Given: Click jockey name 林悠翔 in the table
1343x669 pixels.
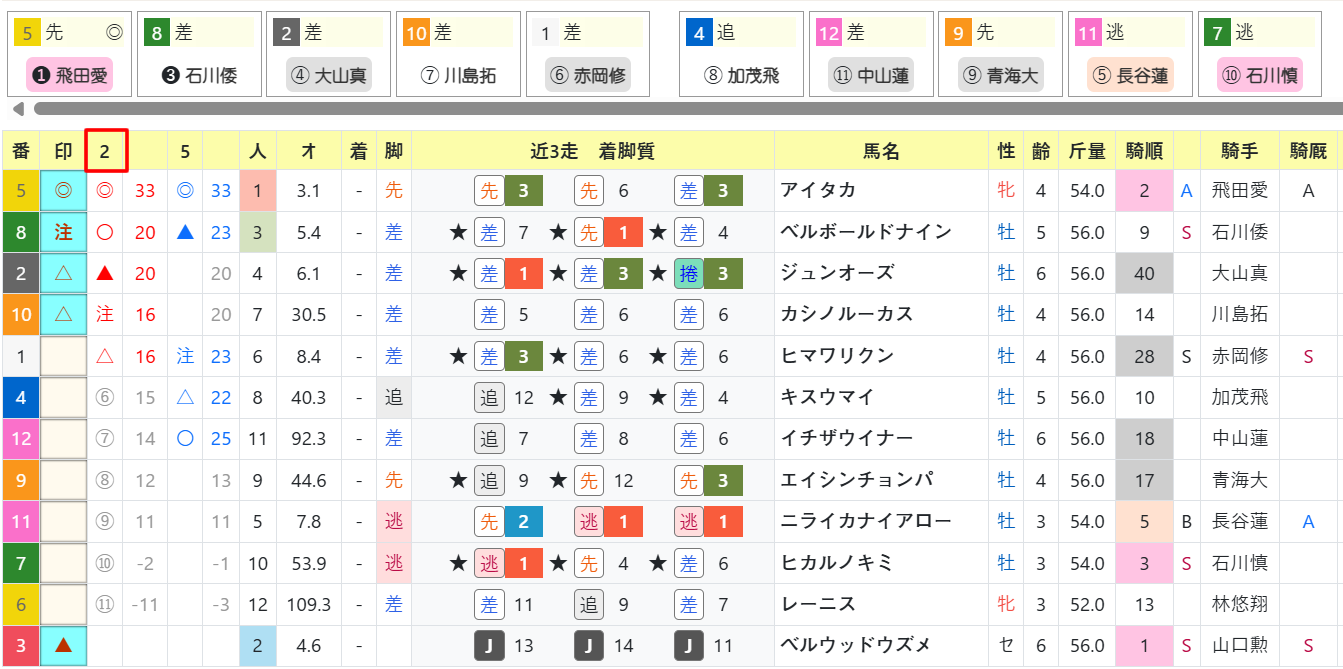Looking at the screenshot, I should coord(1239,605).
